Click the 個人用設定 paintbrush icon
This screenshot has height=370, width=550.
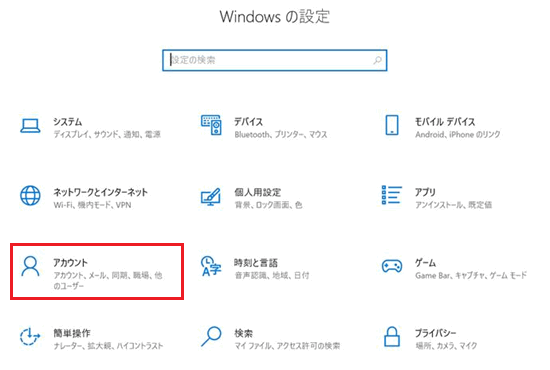point(211,197)
